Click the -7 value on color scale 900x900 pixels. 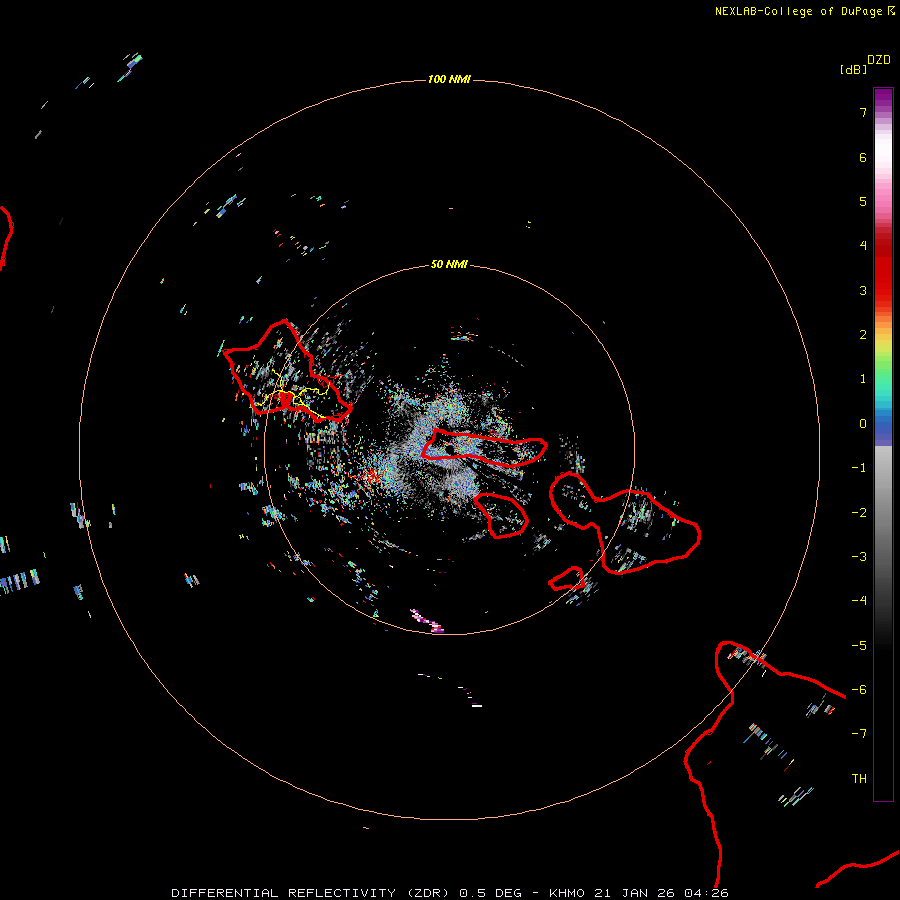pyautogui.click(x=859, y=734)
